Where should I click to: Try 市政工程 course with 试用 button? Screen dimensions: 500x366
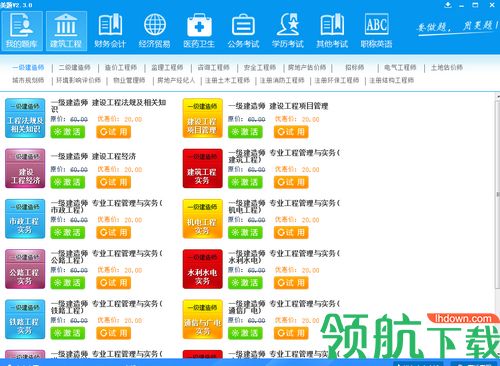(114, 232)
